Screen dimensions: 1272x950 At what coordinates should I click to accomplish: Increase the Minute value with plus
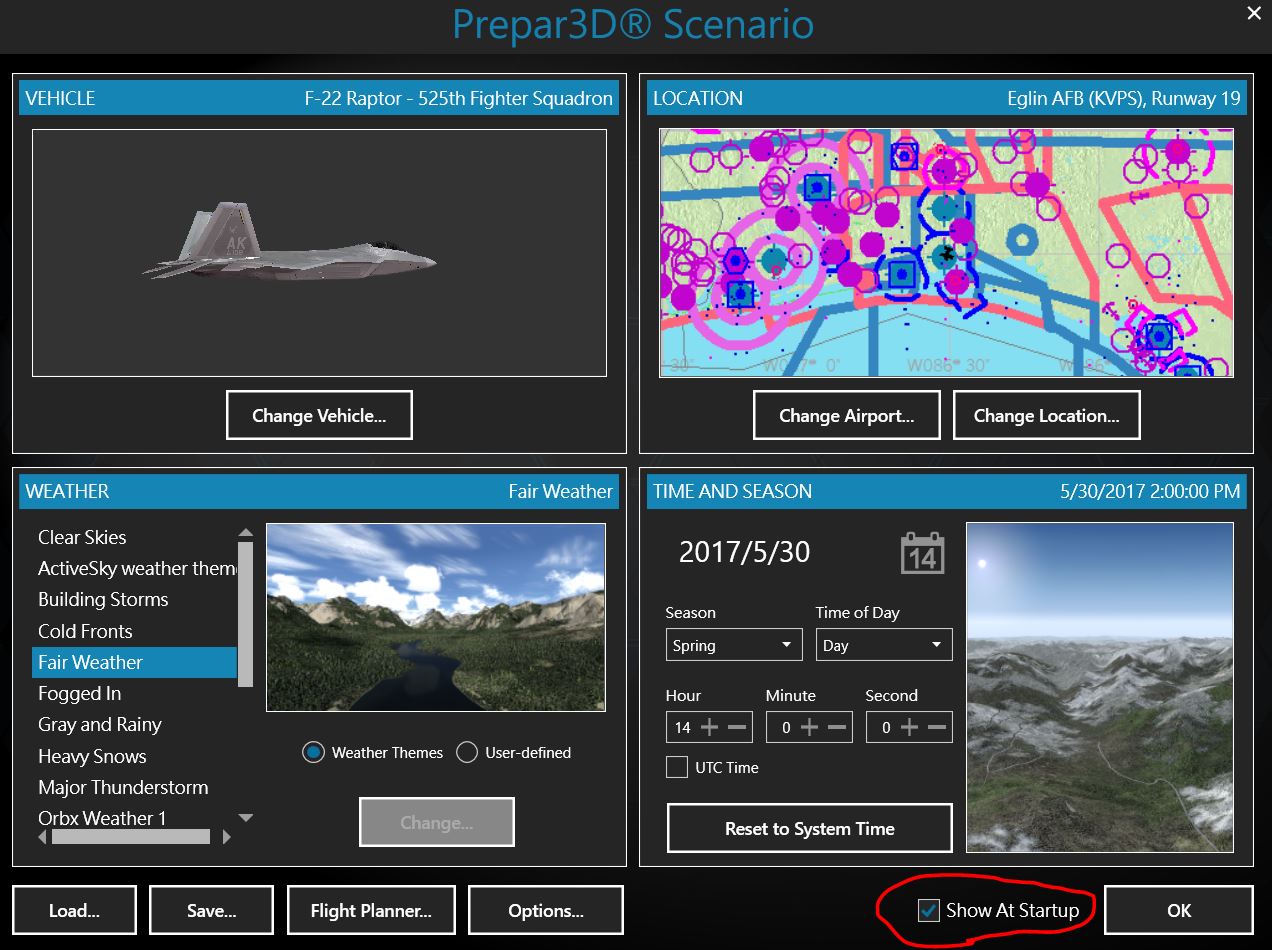pyautogui.click(x=809, y=728)
